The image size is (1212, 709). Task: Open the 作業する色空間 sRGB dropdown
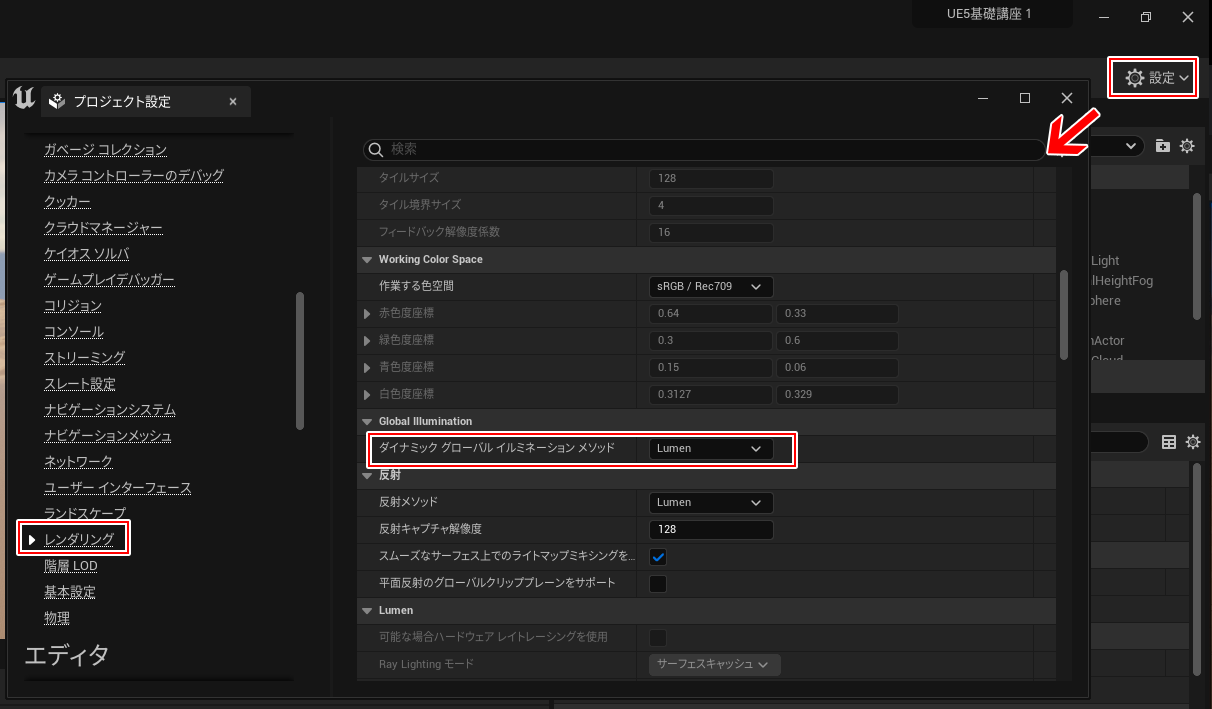[710, 287]
